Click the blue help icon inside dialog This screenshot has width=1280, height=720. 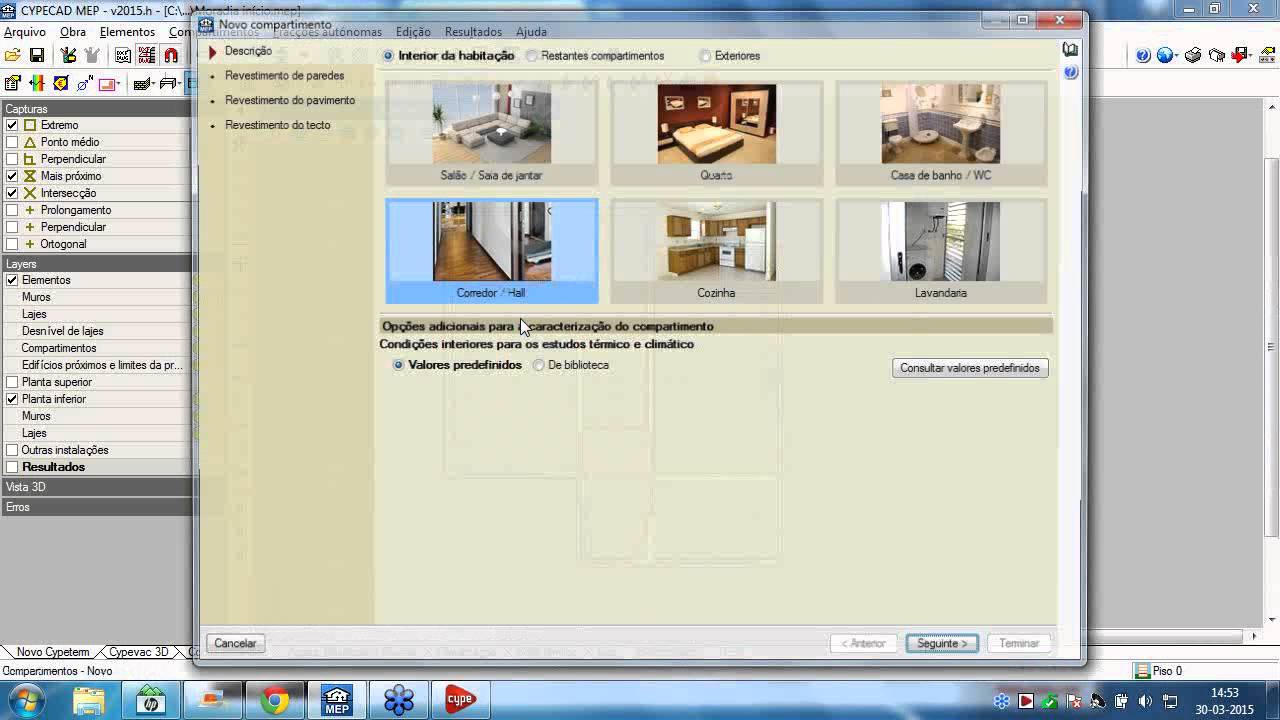pyautogui.click(x=1070, y=72)
